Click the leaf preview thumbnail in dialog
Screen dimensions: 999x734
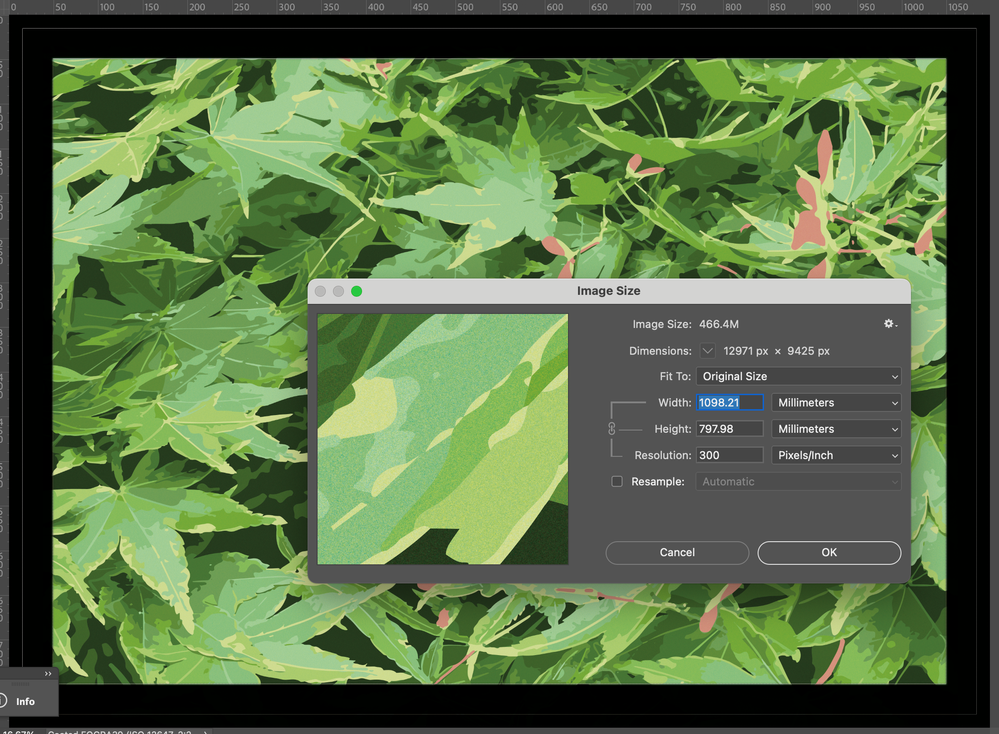coord(443,439)
